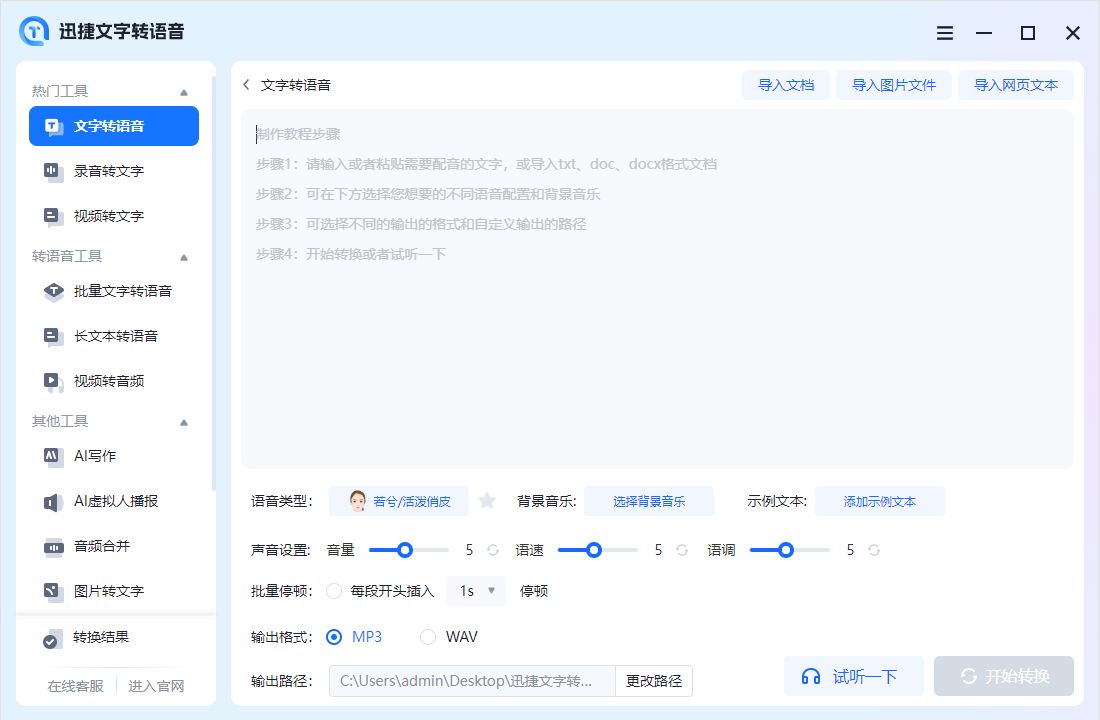1100x720 pixels.
Task: Click the voice avatar for 若兮/活泼俏皮
Action: pos(357,501)
